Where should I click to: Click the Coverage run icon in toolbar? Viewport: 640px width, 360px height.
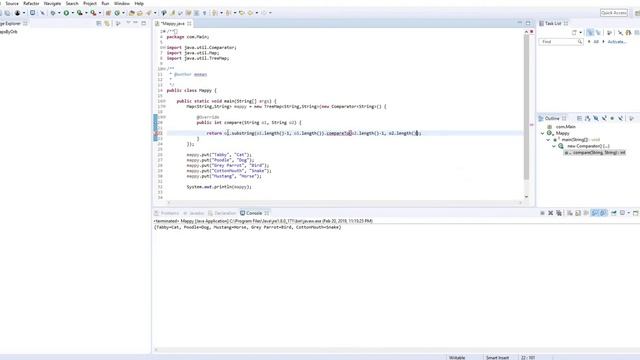point(80,13)
